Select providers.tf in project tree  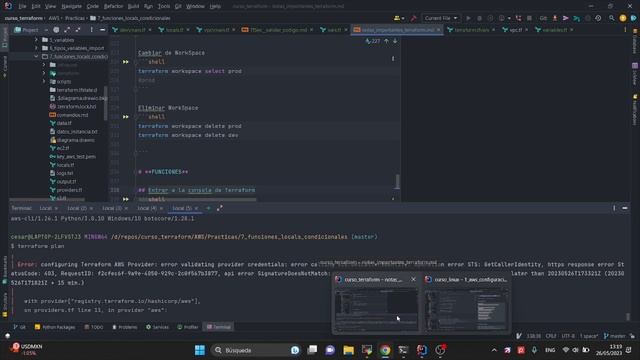point(66,190)
